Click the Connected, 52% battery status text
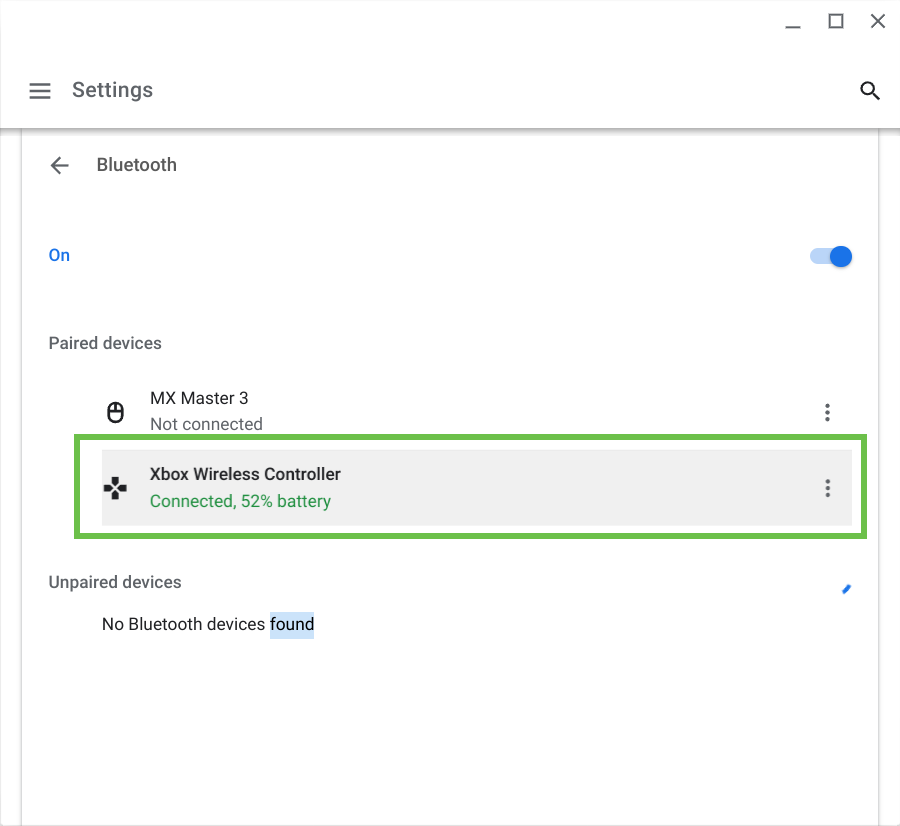 click(240, 501)
